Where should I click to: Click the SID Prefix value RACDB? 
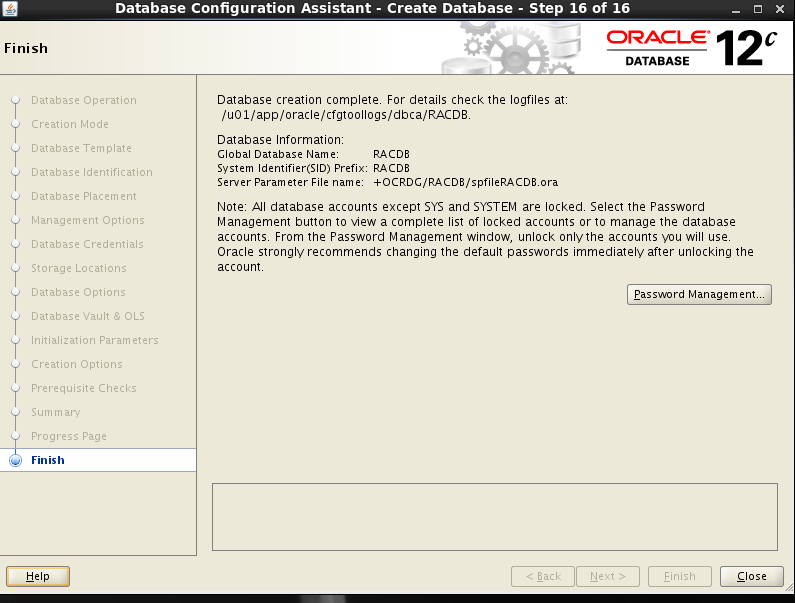click(x=391, y=168)
